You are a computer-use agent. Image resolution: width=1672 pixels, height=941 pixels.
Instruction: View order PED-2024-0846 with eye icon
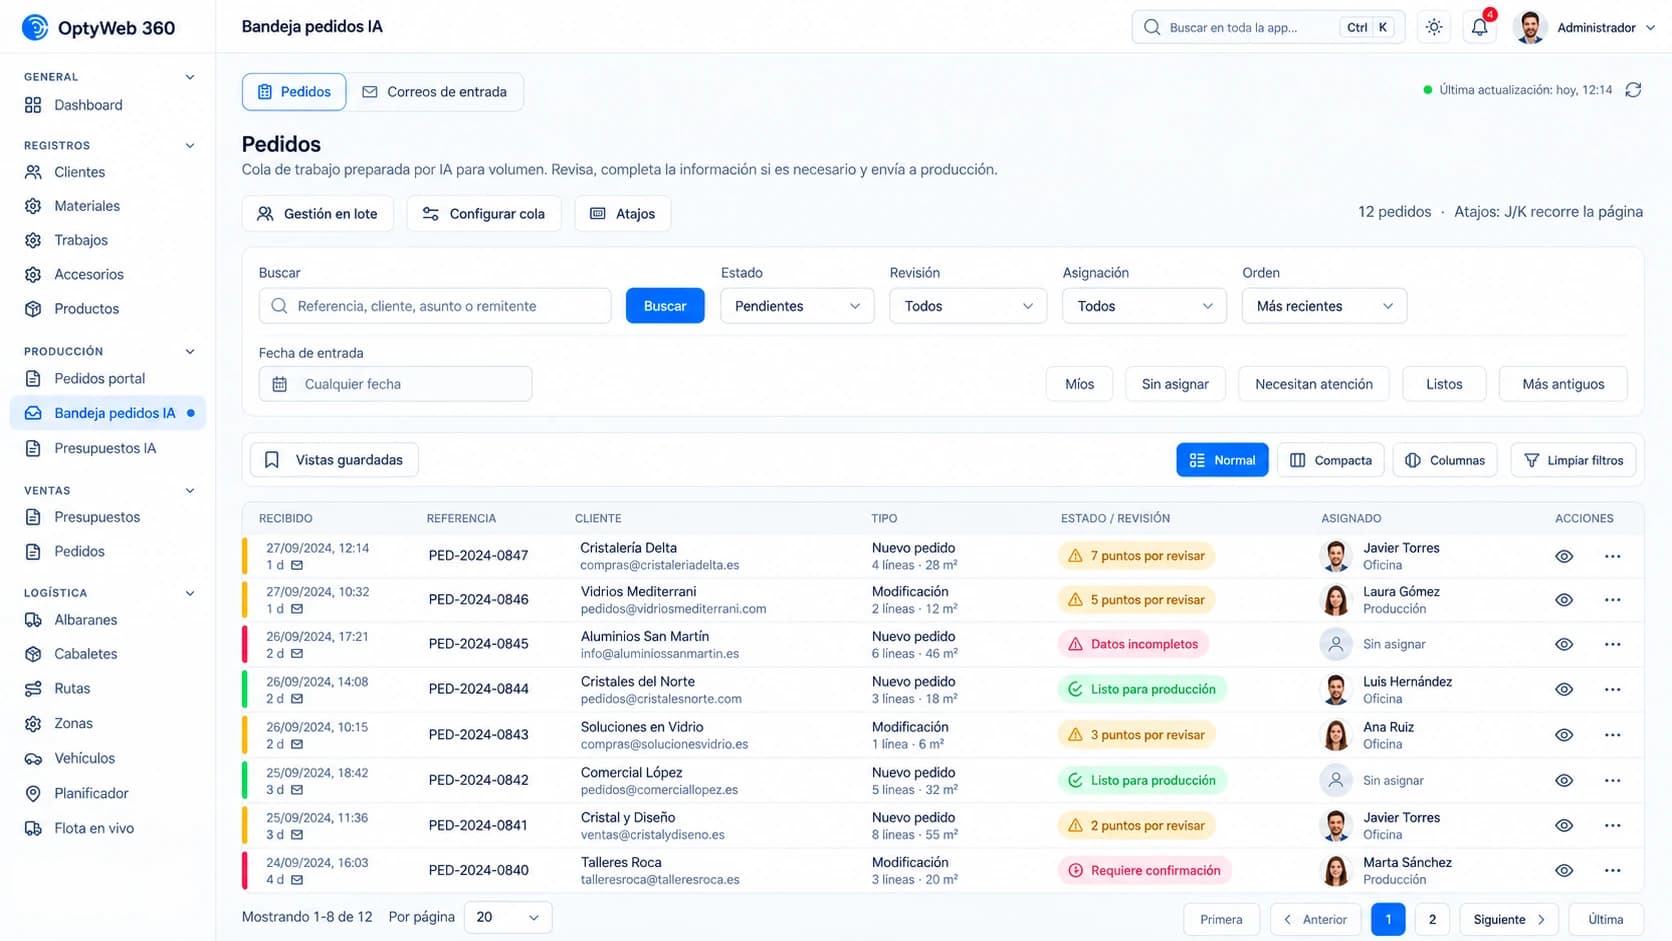[x=1564, y=600]
